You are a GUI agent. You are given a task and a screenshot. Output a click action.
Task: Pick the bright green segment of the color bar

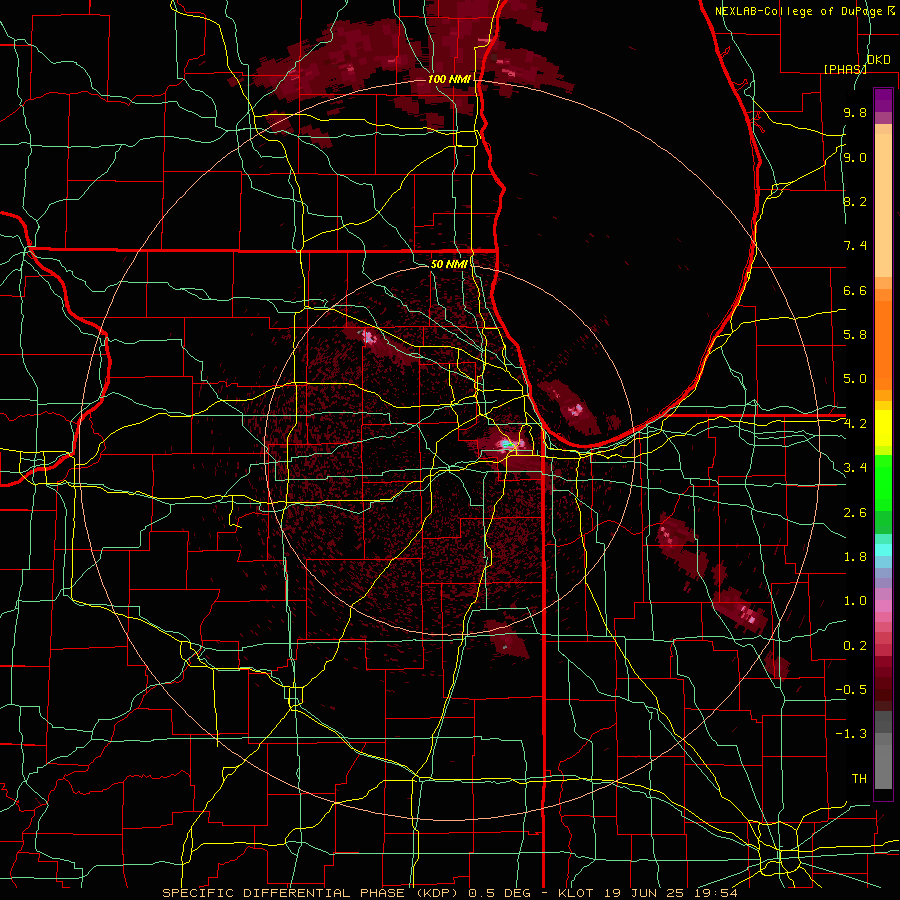coord(883,483)
